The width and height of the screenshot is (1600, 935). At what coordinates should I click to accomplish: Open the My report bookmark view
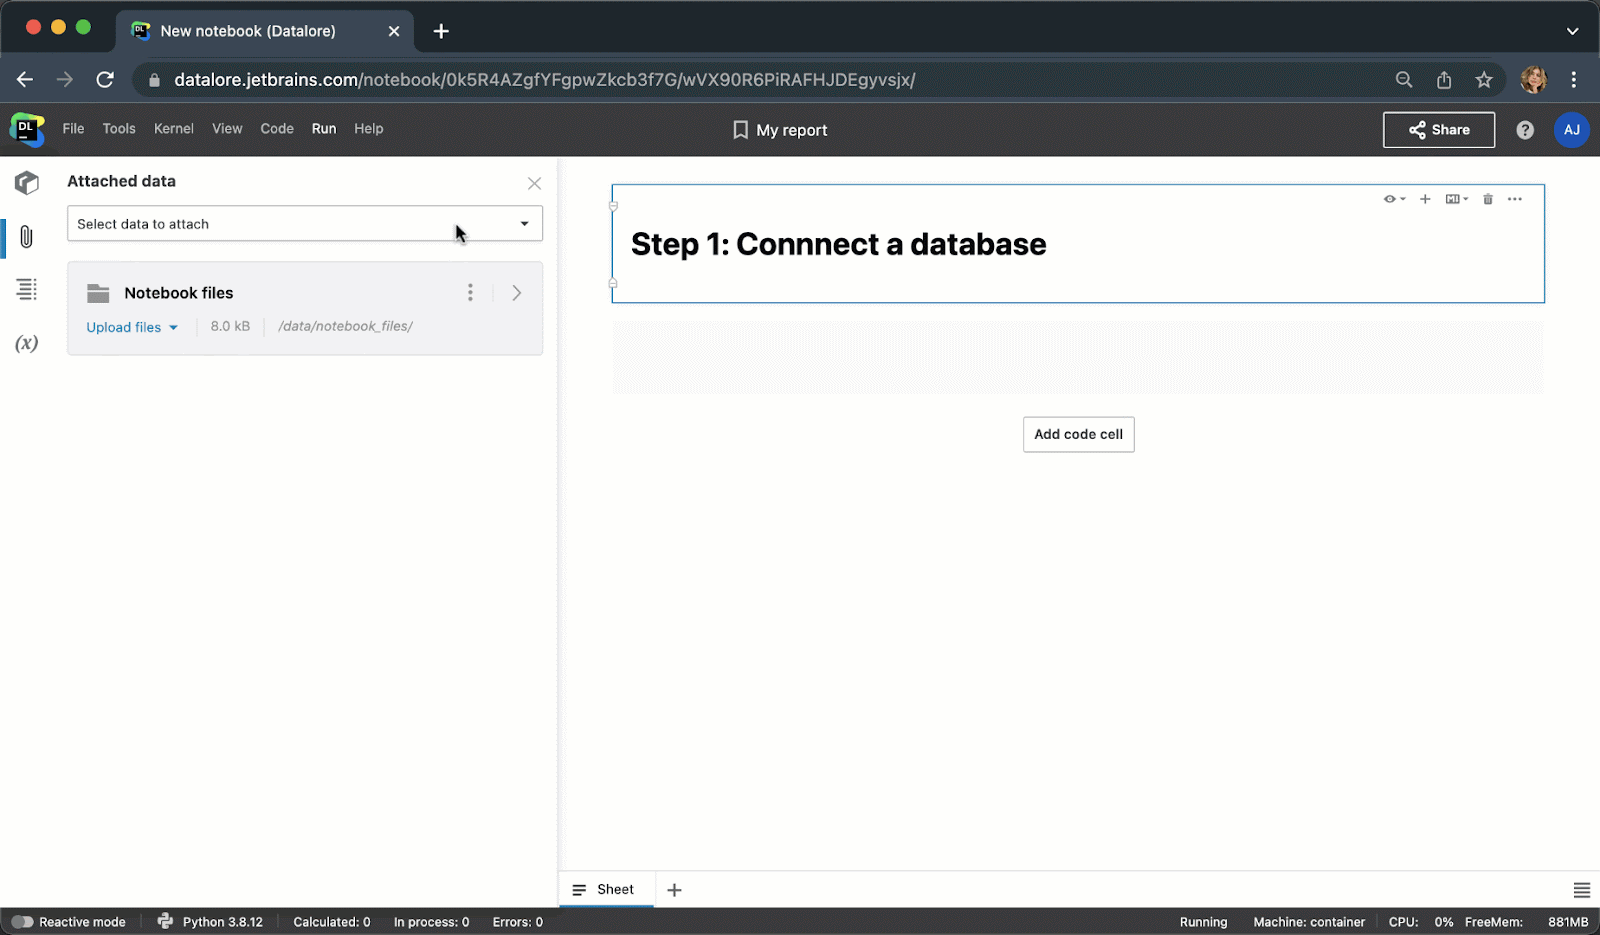[779, 129]
